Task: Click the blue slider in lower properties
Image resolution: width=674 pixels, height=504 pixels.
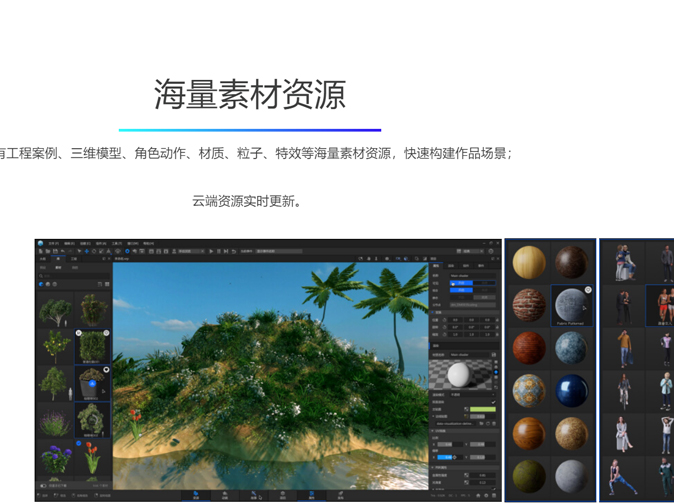Action: click(444, 456)
